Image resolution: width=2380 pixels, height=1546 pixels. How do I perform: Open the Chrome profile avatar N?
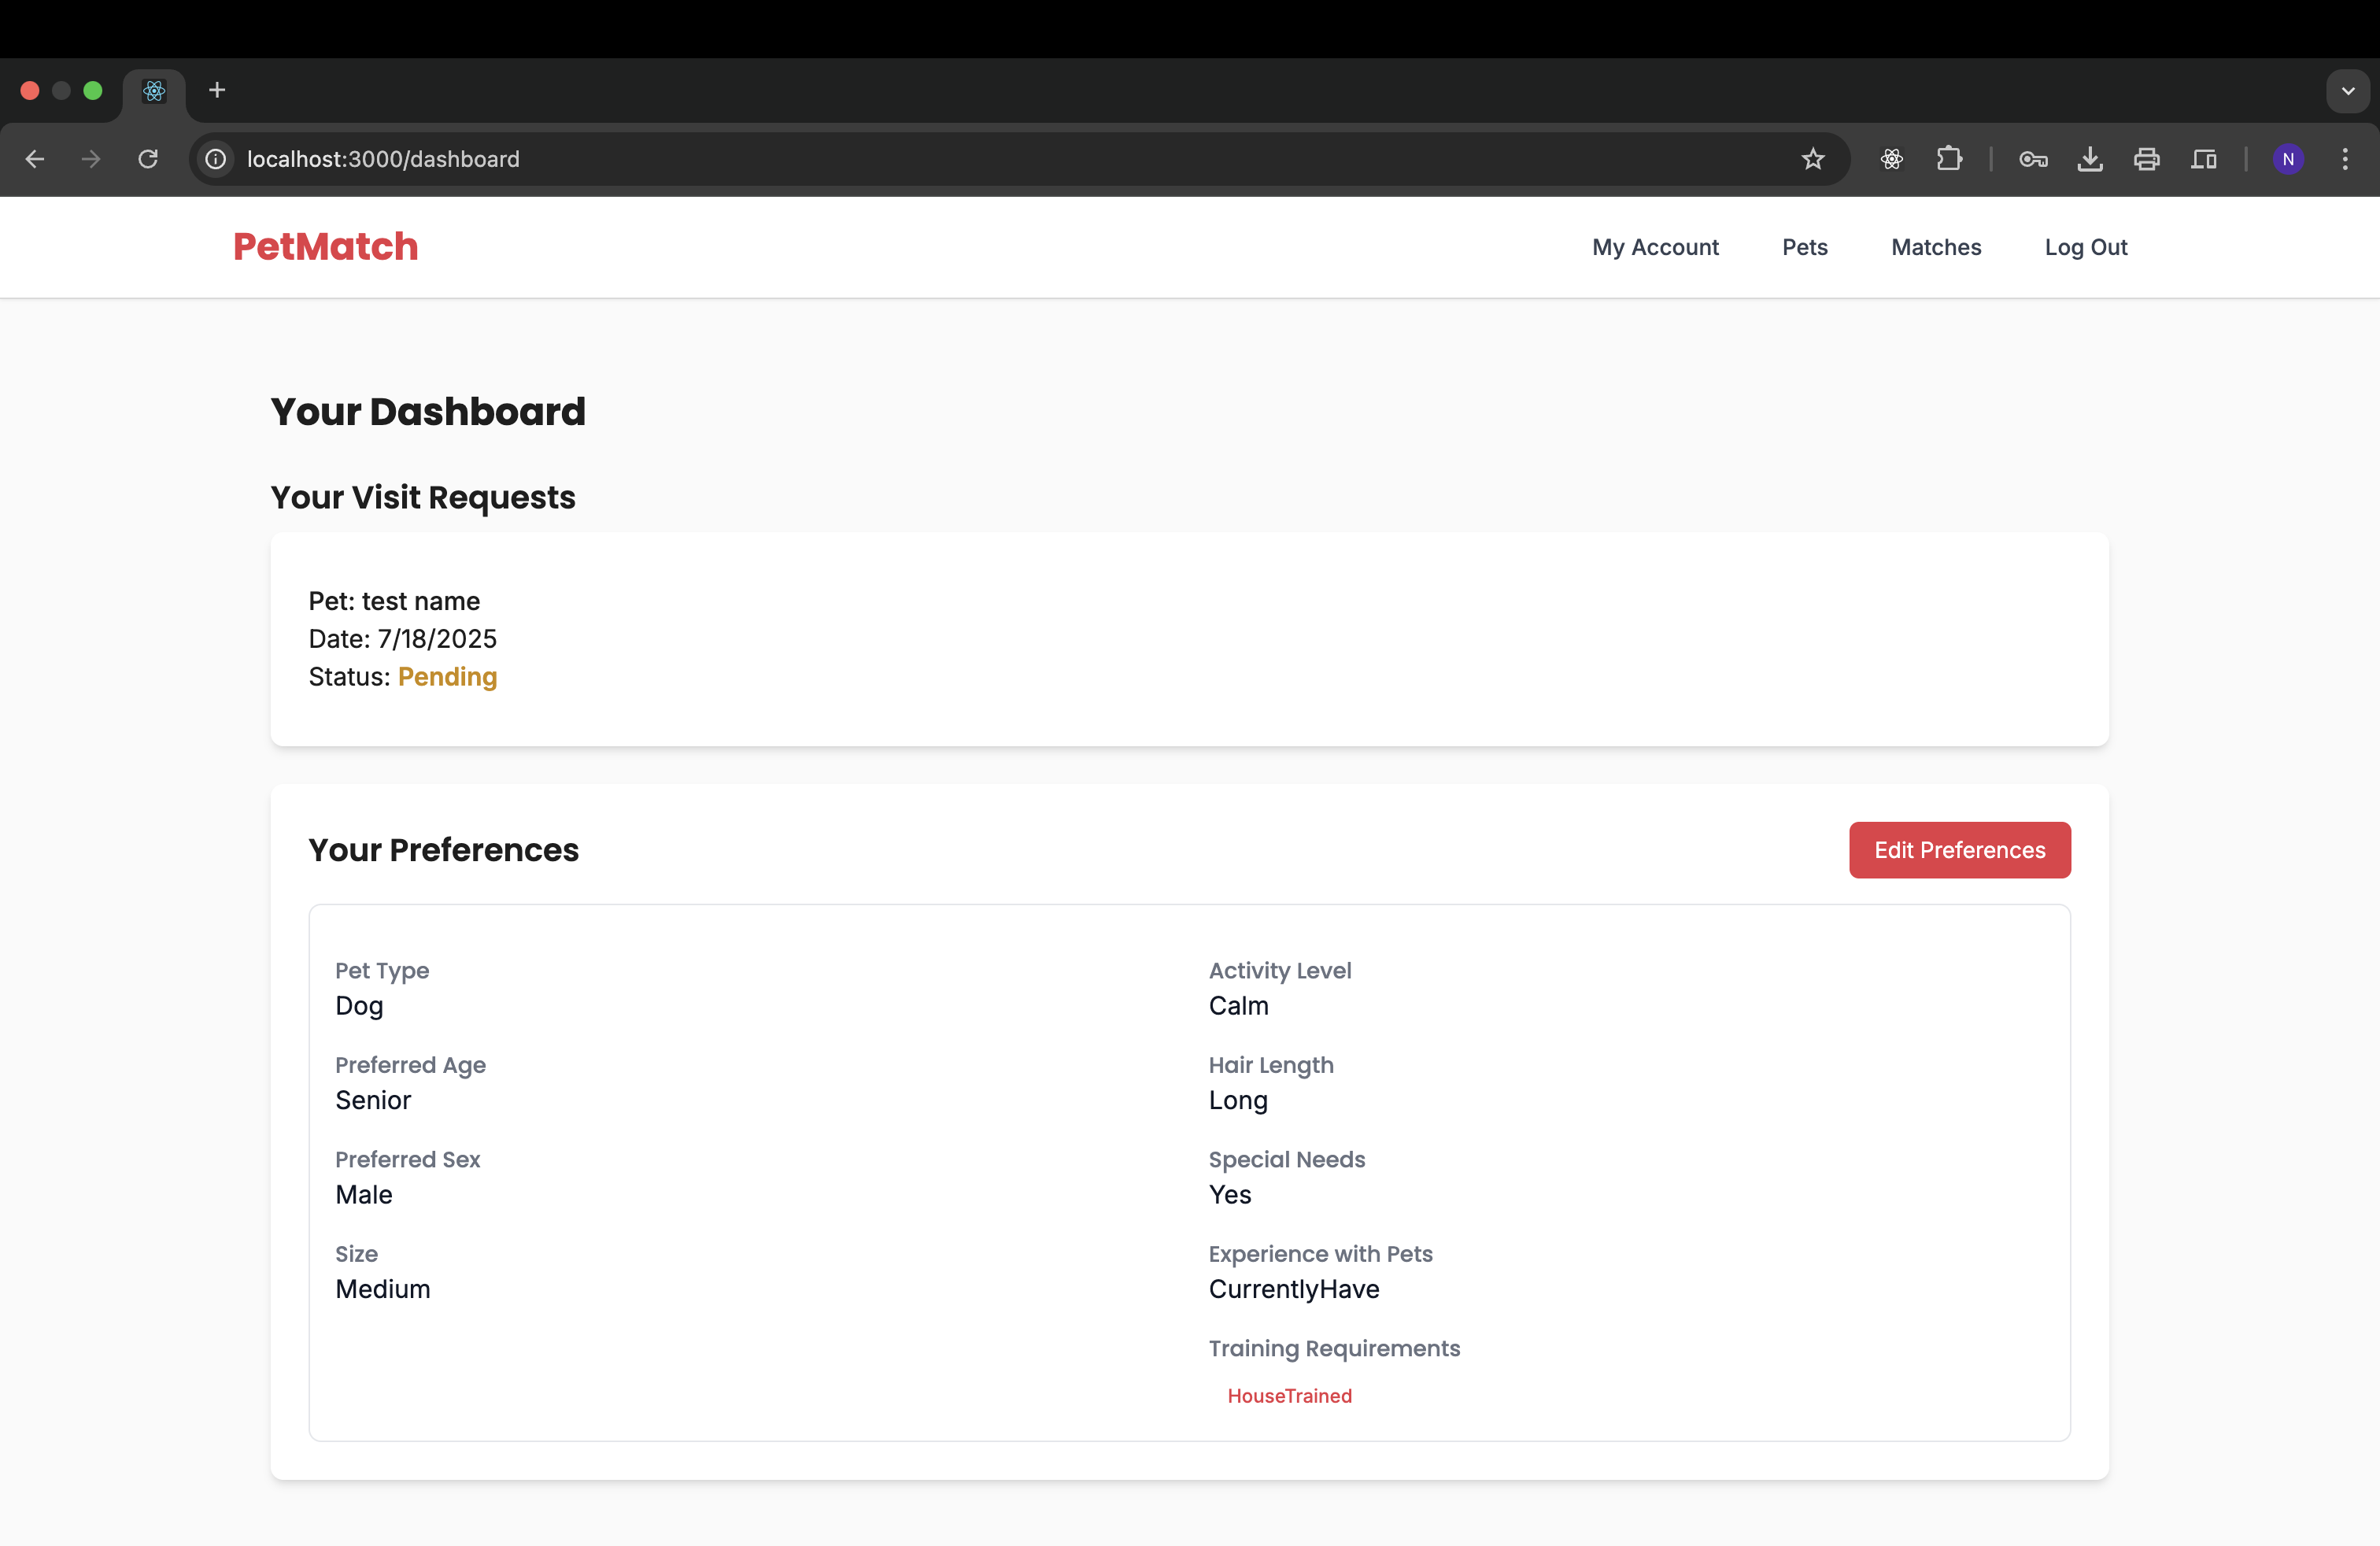coord(2288,159)
